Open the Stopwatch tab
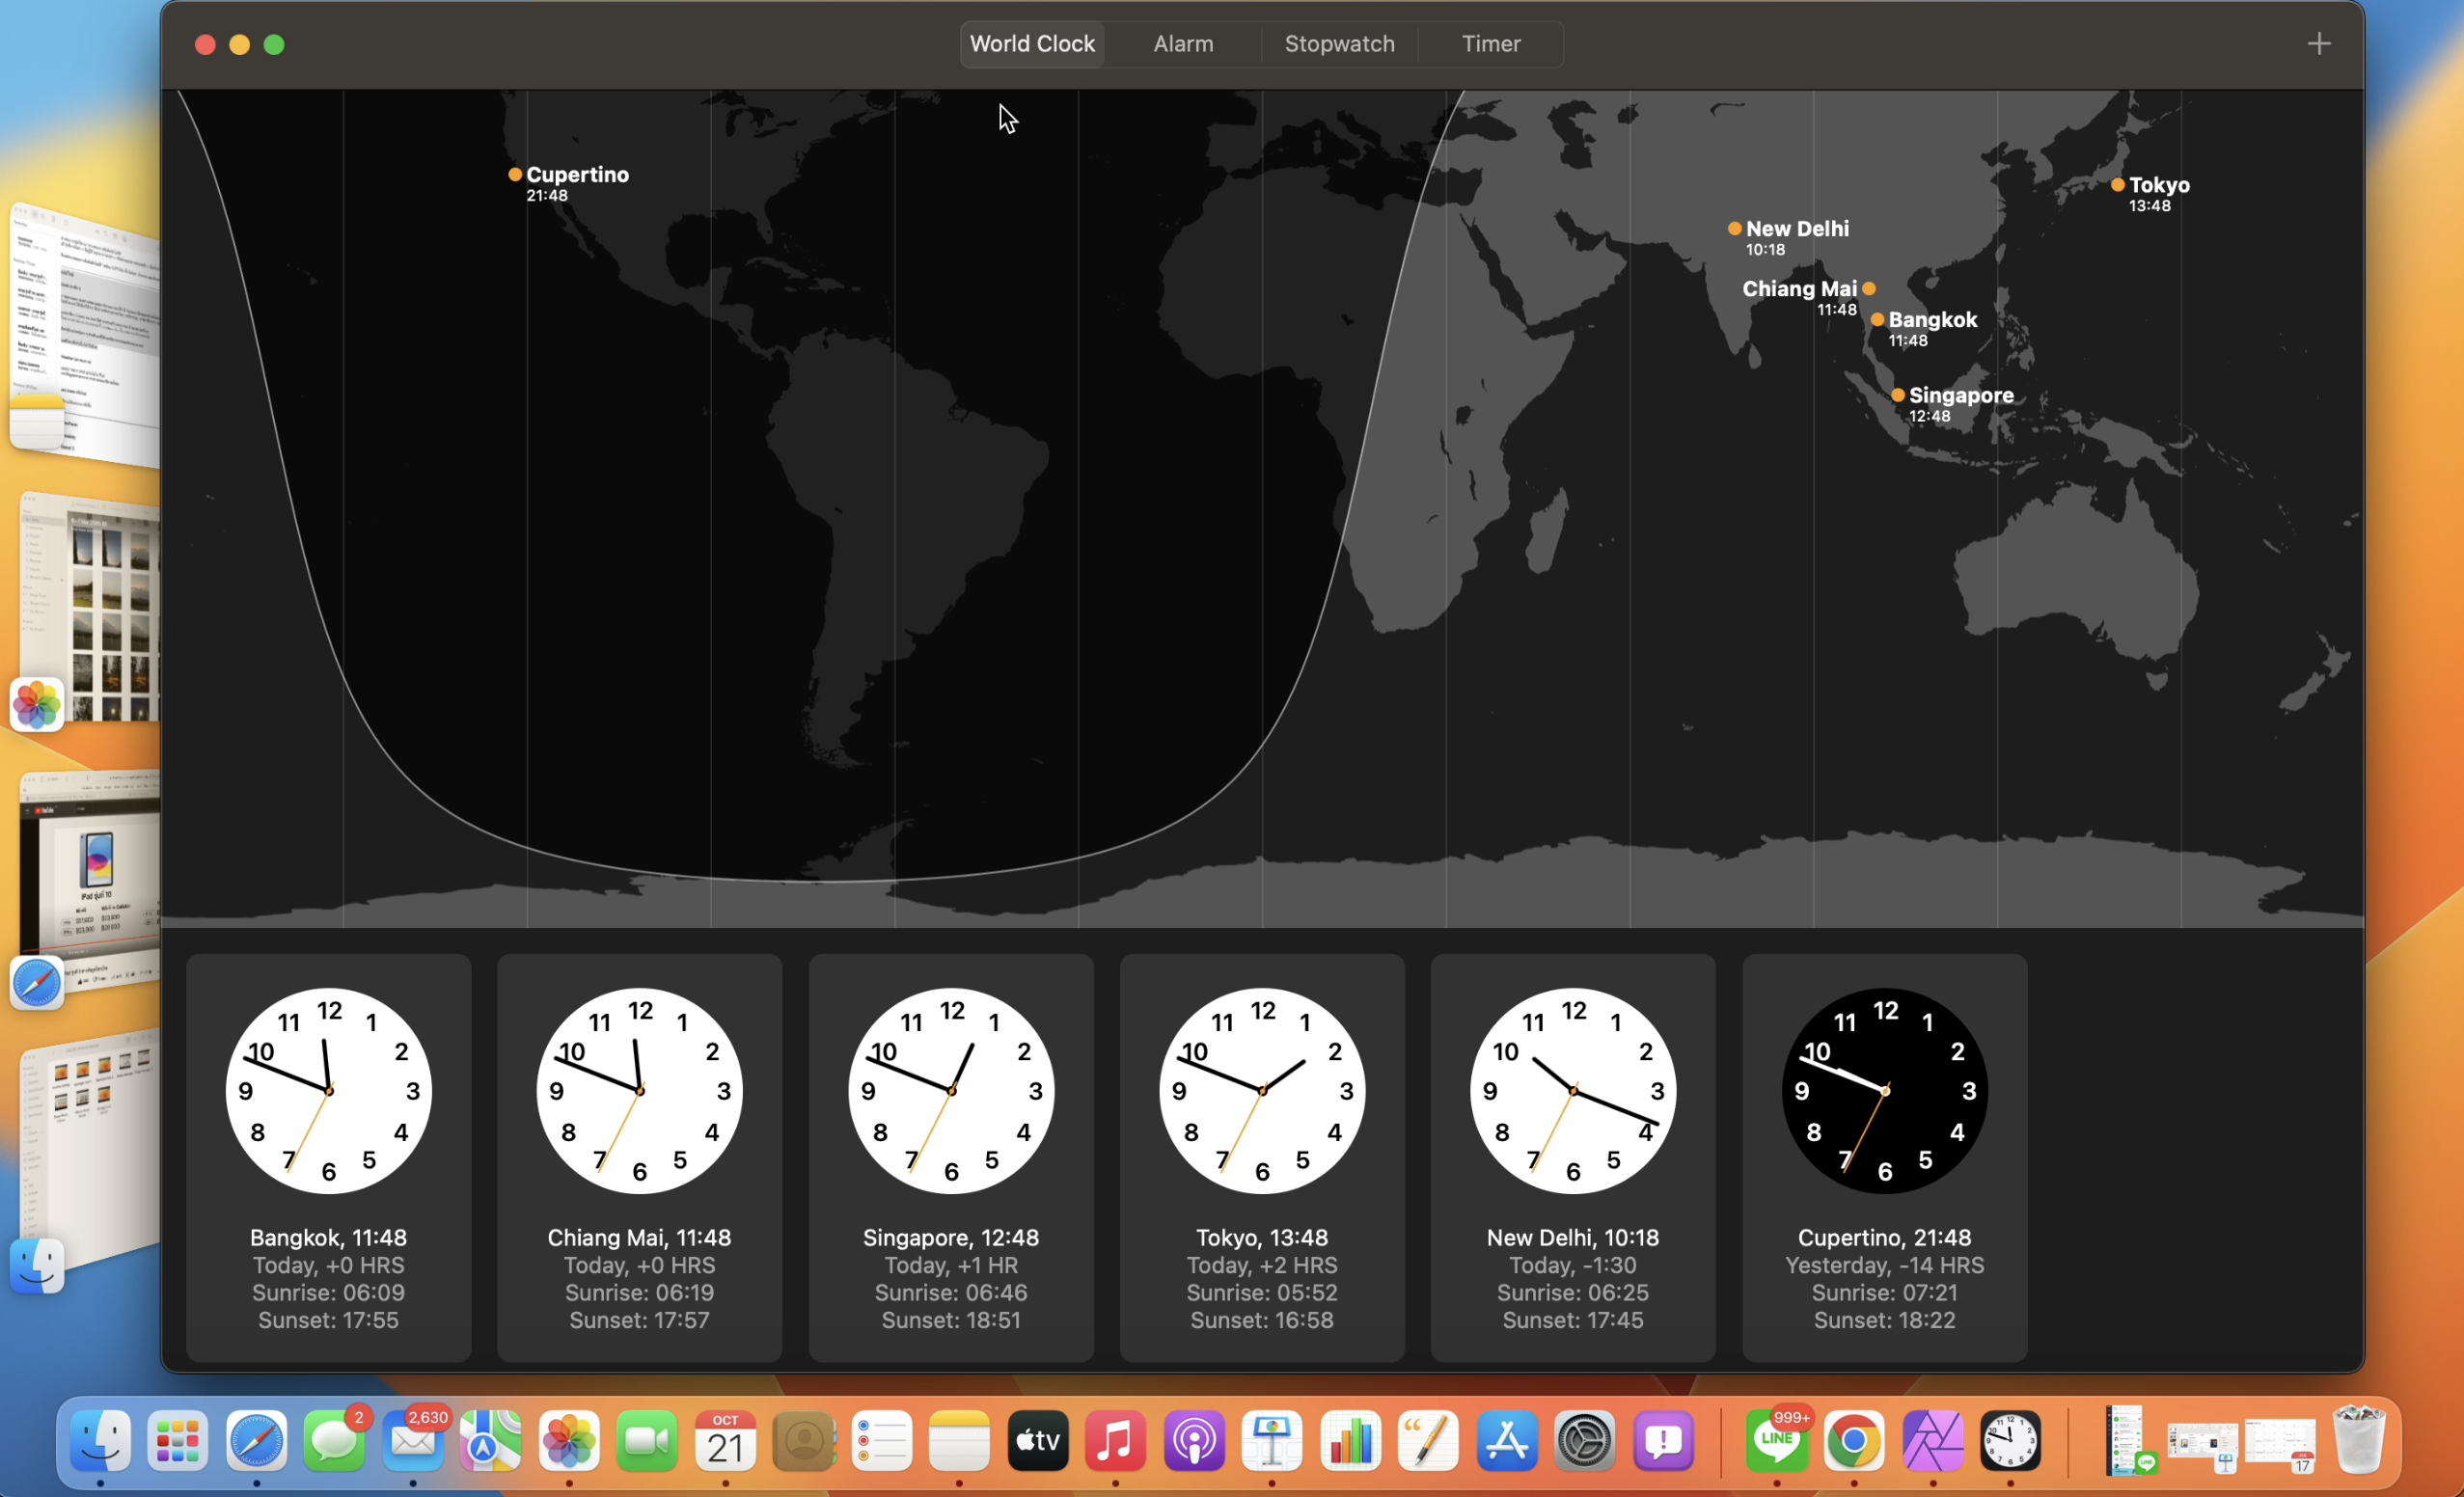Image resolution: width=2464 pixels, height=1497 pixels. 1338,44
